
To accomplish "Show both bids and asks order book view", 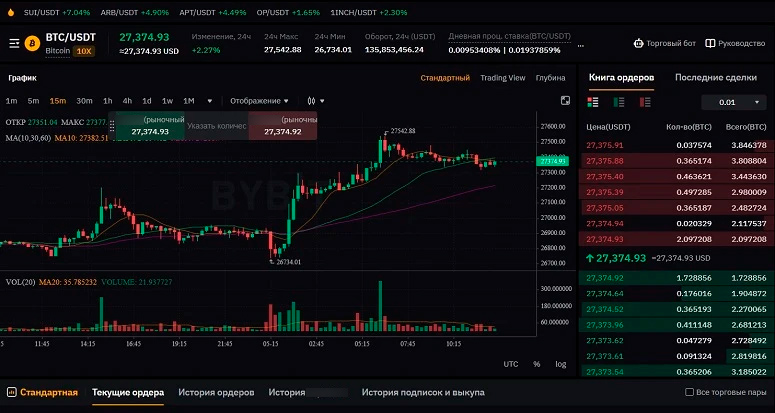I will click(593, 101).
